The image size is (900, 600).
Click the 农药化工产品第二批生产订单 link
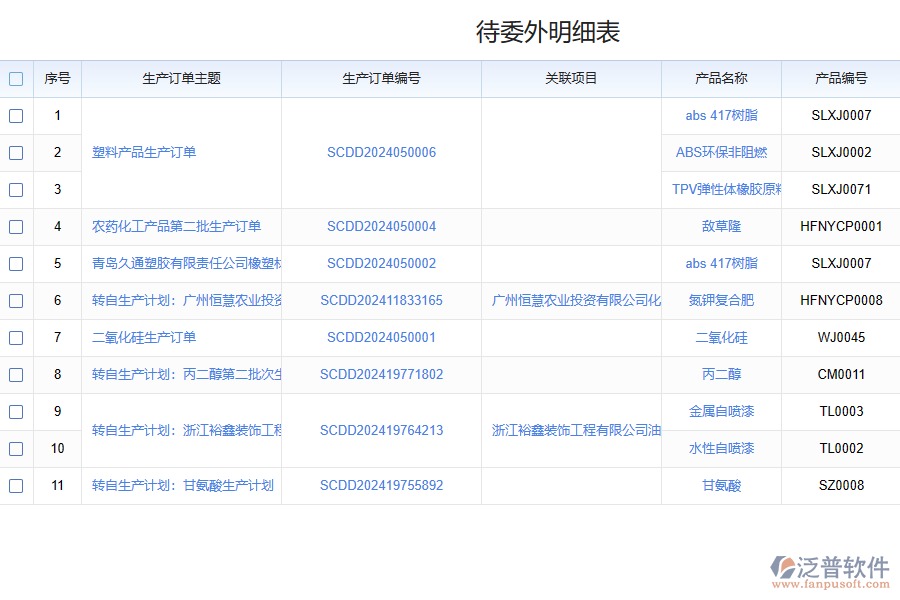click(x=176, y=227)
